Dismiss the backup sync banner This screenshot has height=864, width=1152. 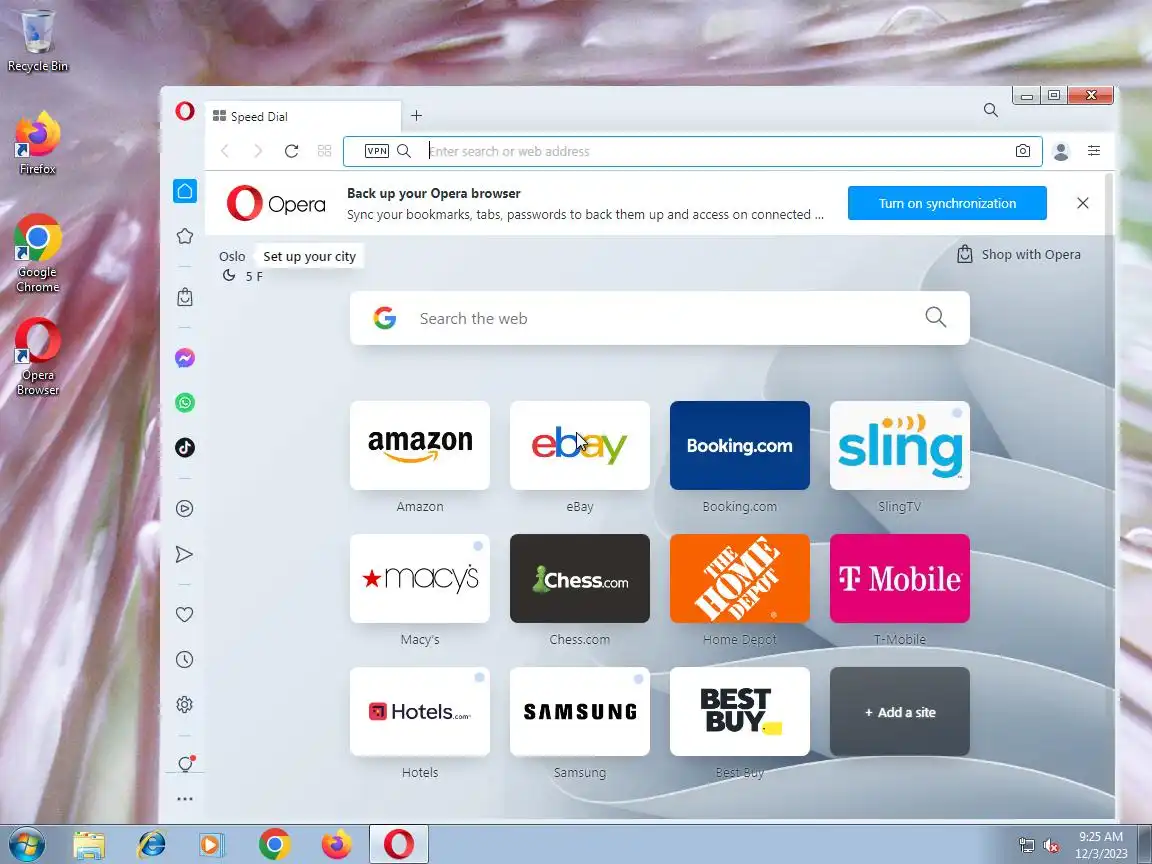point(1083,204)
